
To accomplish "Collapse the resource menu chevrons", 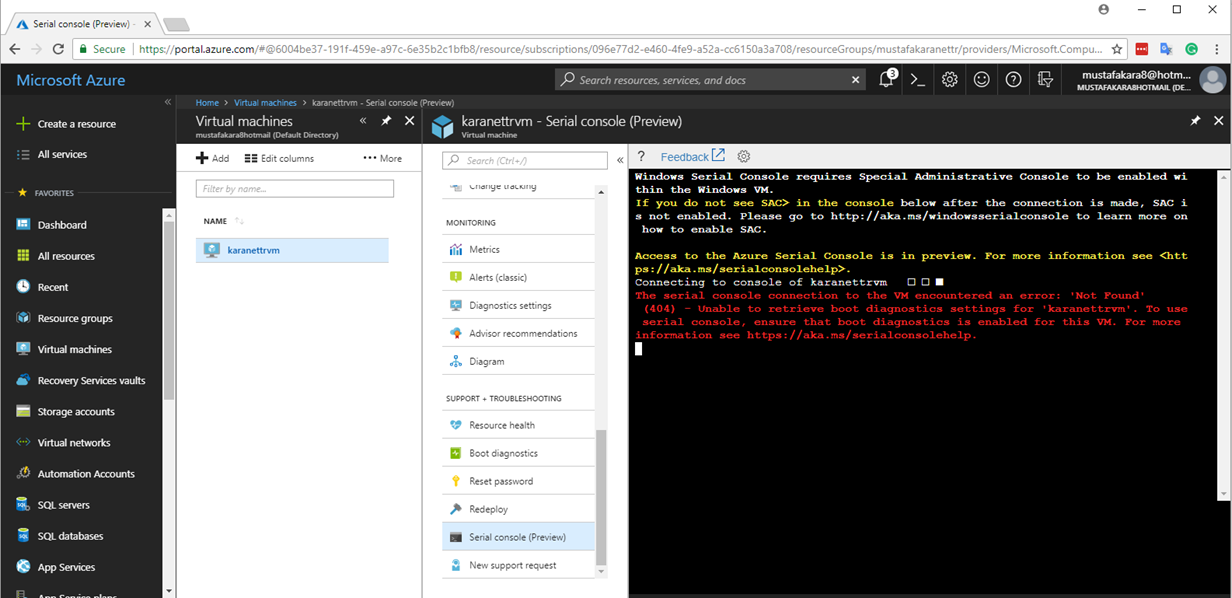I will coord(620,160).
